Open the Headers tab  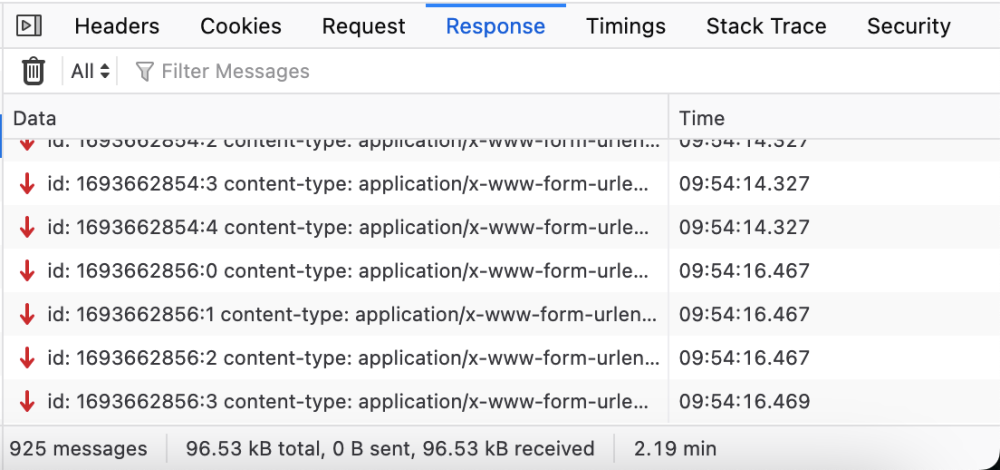tap(117, 26)
